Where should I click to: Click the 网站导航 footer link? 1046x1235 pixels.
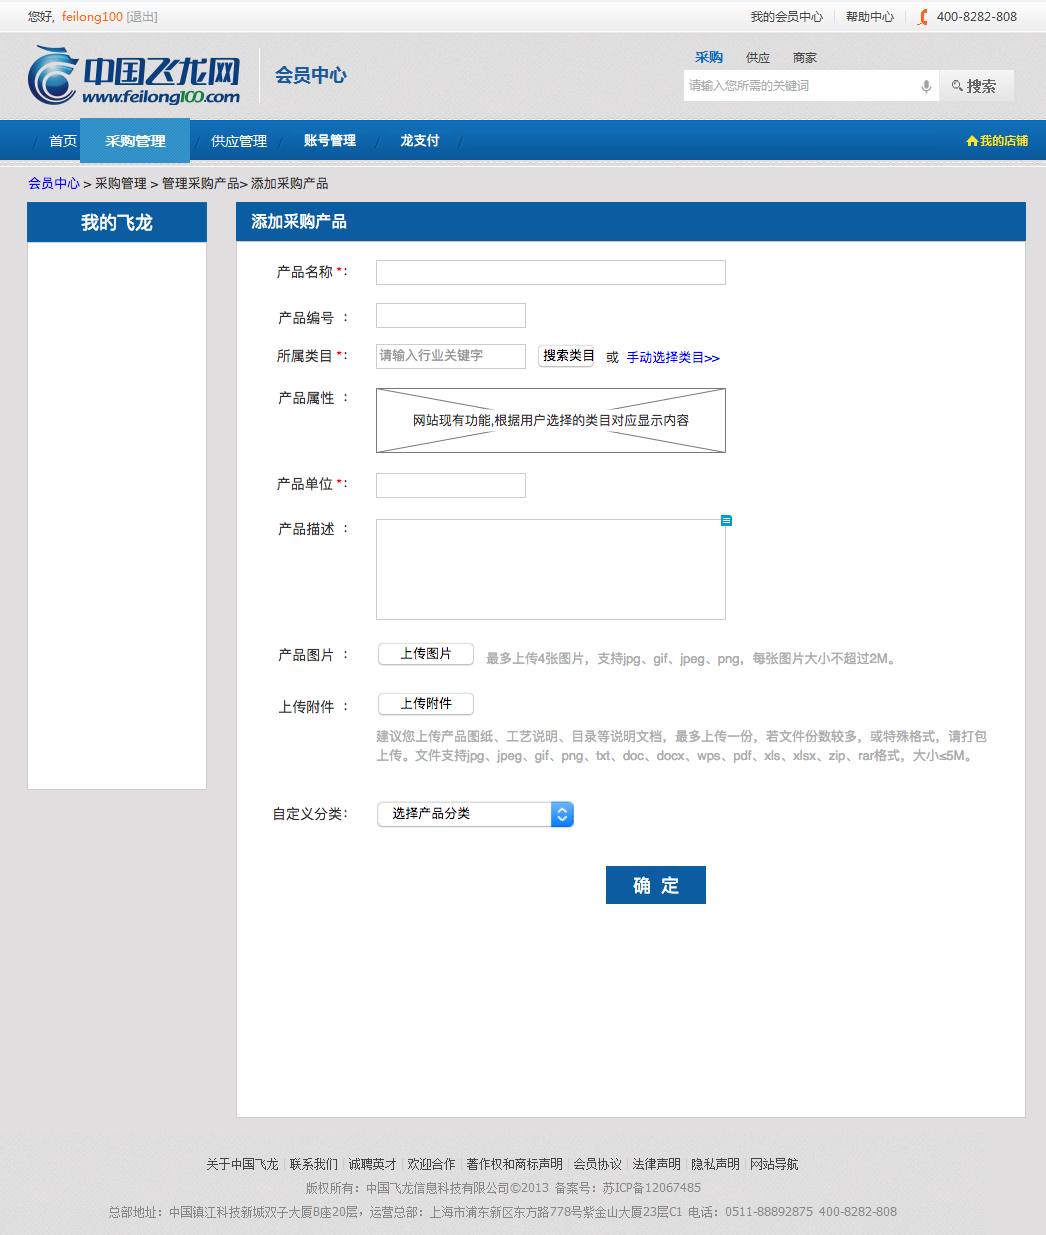pyautogui.click(x=774, y=1165)
